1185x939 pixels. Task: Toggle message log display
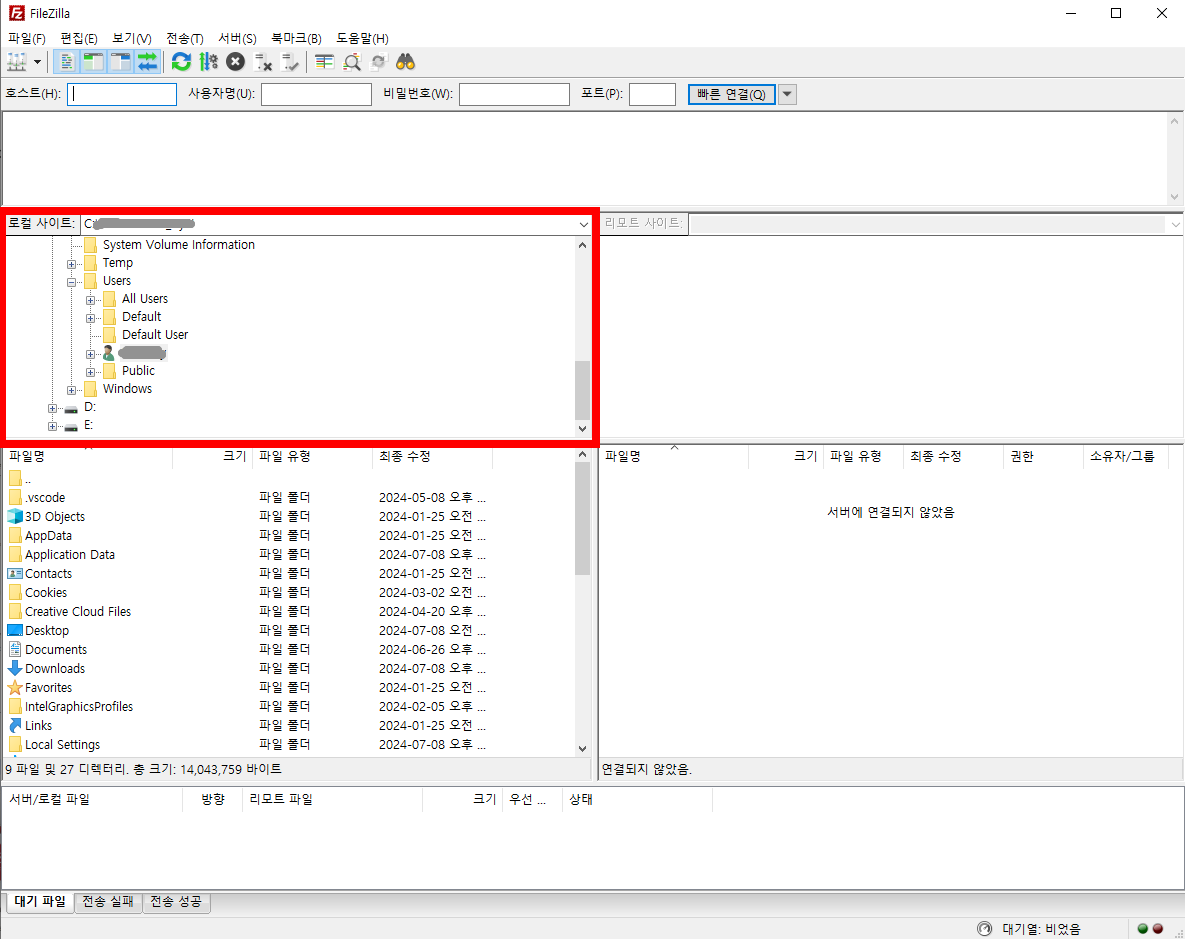(67, 62)
